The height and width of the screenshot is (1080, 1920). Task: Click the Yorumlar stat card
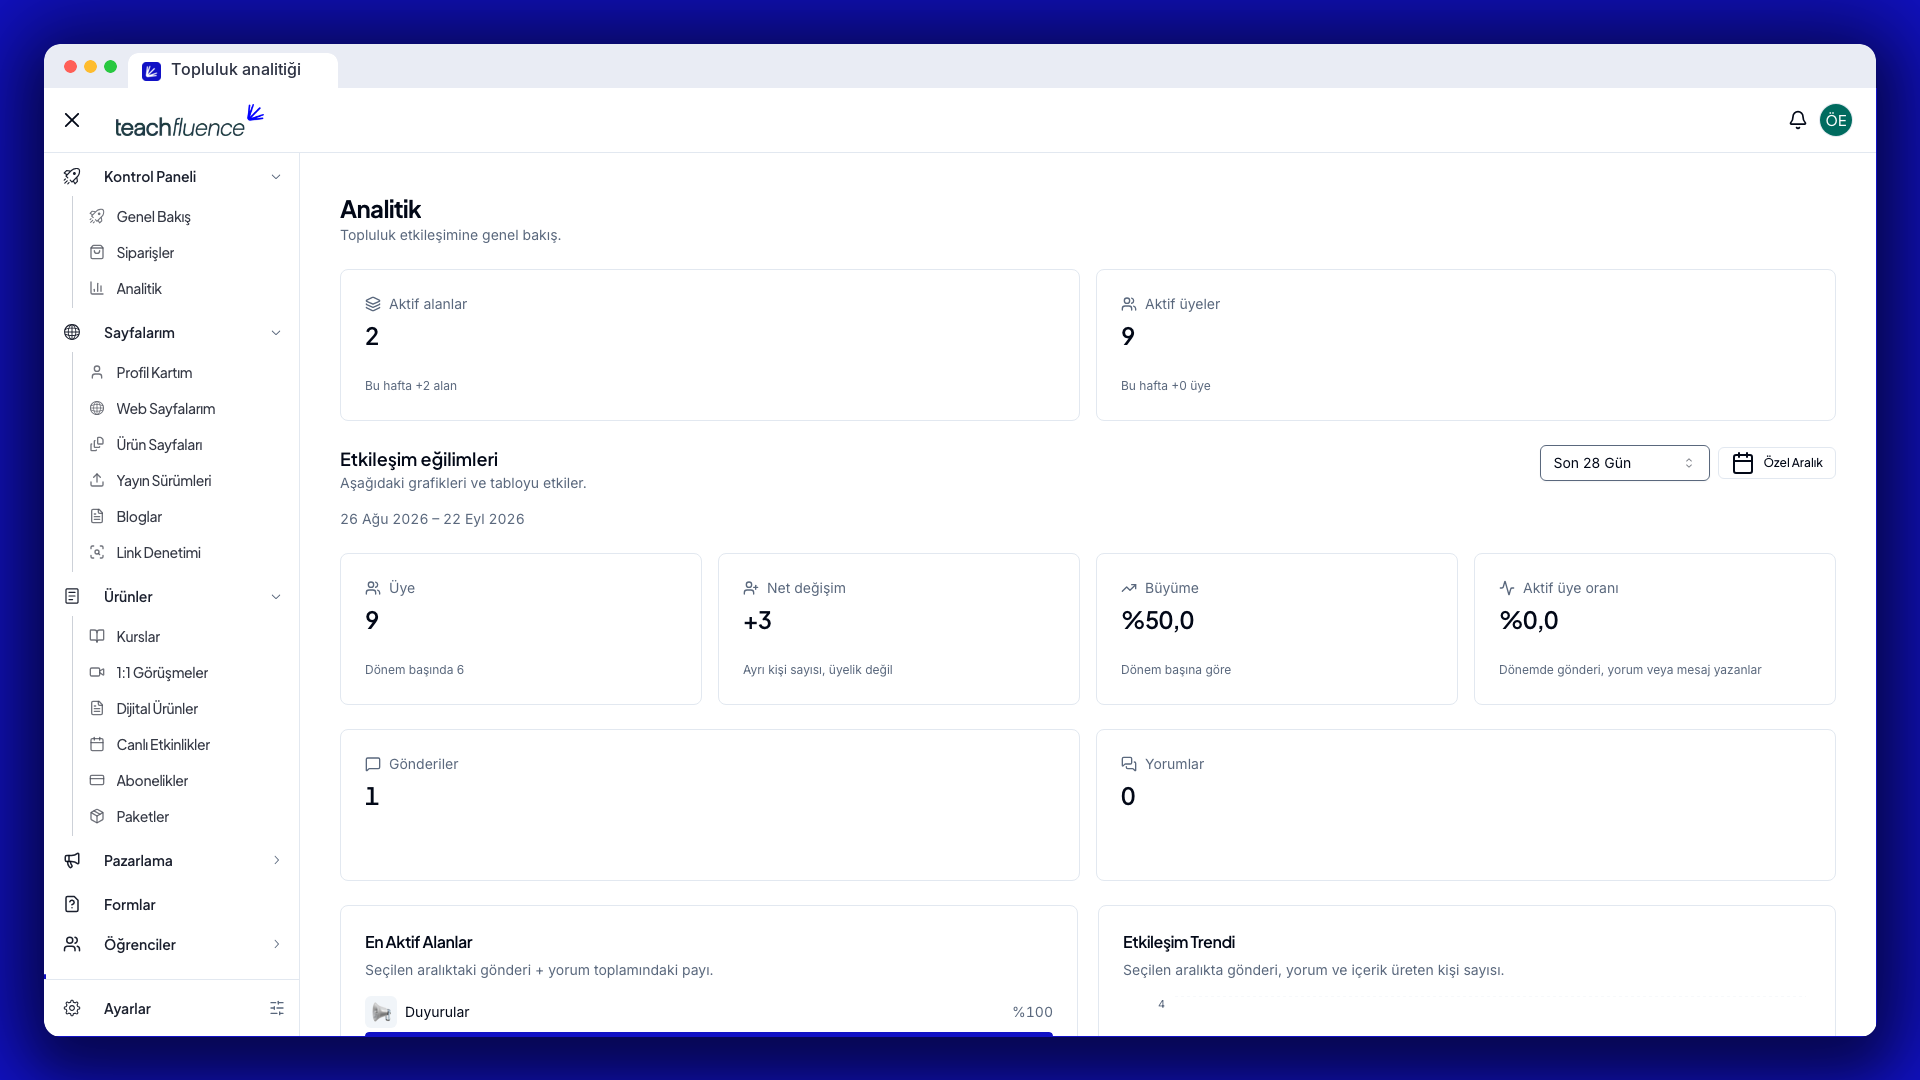(1466, 805)
